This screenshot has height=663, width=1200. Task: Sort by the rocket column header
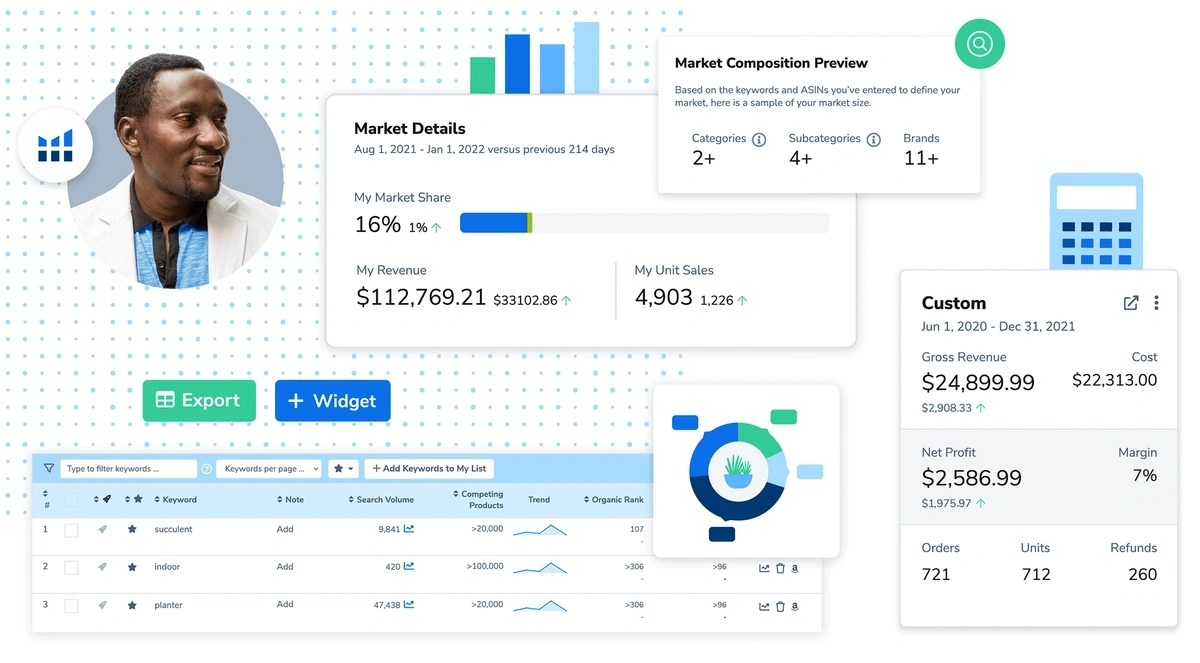pos(102,499)
